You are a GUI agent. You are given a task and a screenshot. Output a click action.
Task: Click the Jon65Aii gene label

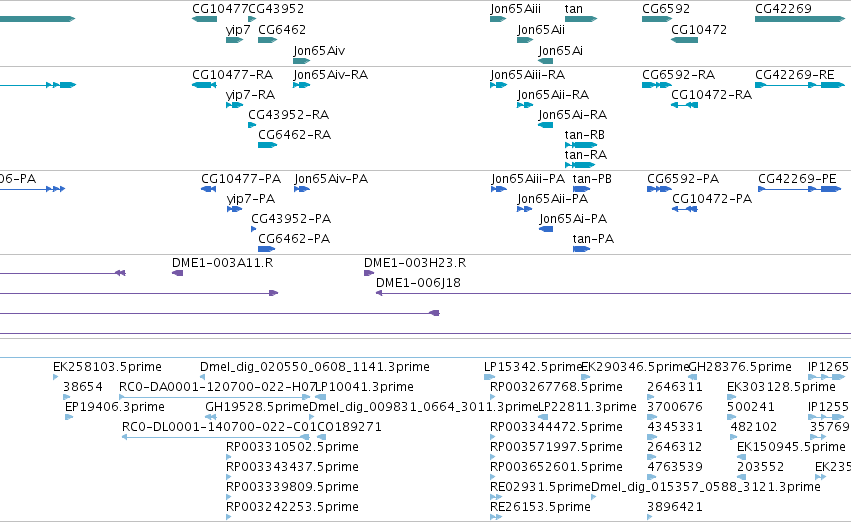541,29
